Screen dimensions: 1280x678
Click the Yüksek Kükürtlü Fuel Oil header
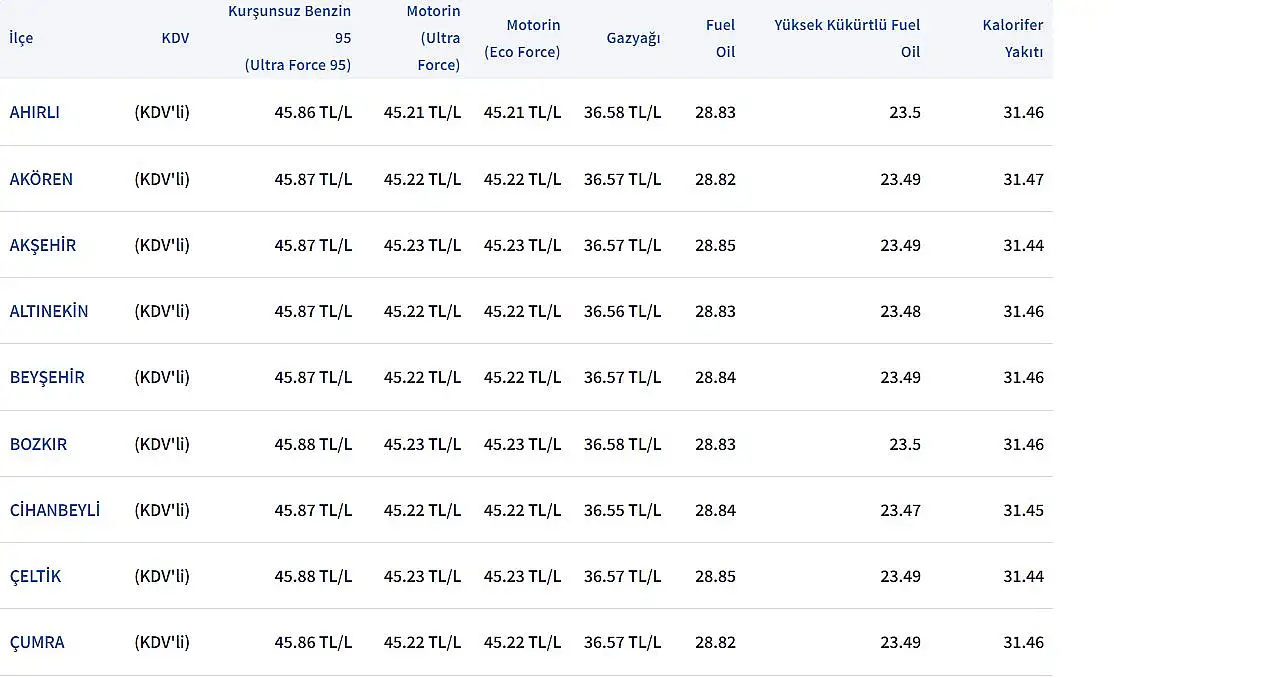pos(848,38)
